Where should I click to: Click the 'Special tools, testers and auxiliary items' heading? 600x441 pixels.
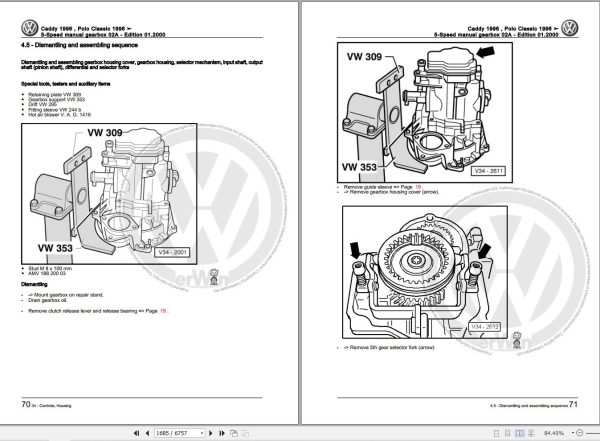click(65, 84)
